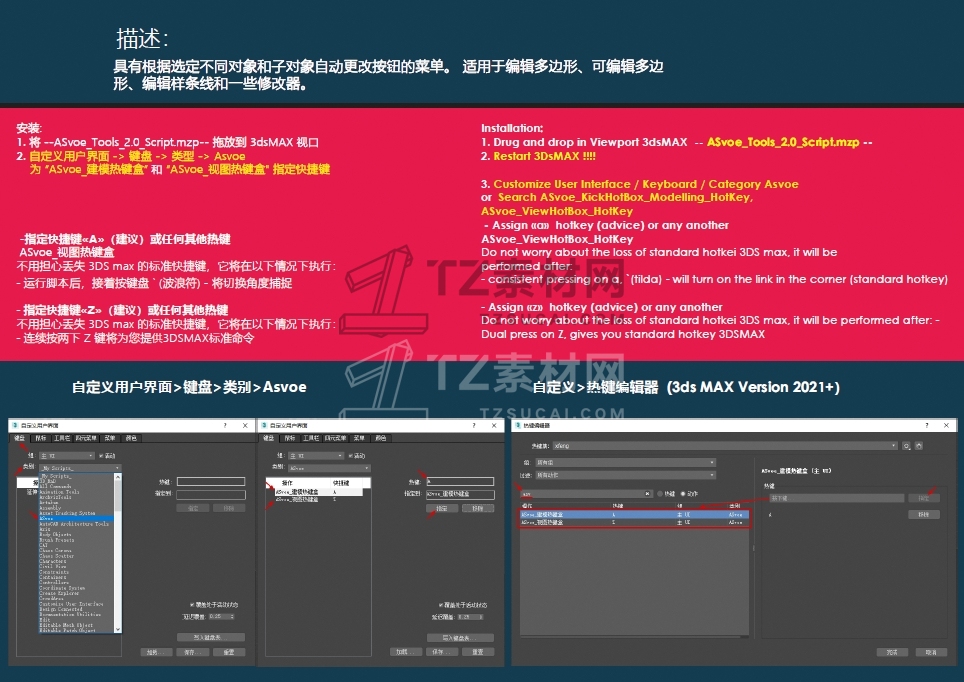The width and height of the screenshot is (964, 682).
Task: Click 保存 save button in dialog with open category list
Action: 192,652
